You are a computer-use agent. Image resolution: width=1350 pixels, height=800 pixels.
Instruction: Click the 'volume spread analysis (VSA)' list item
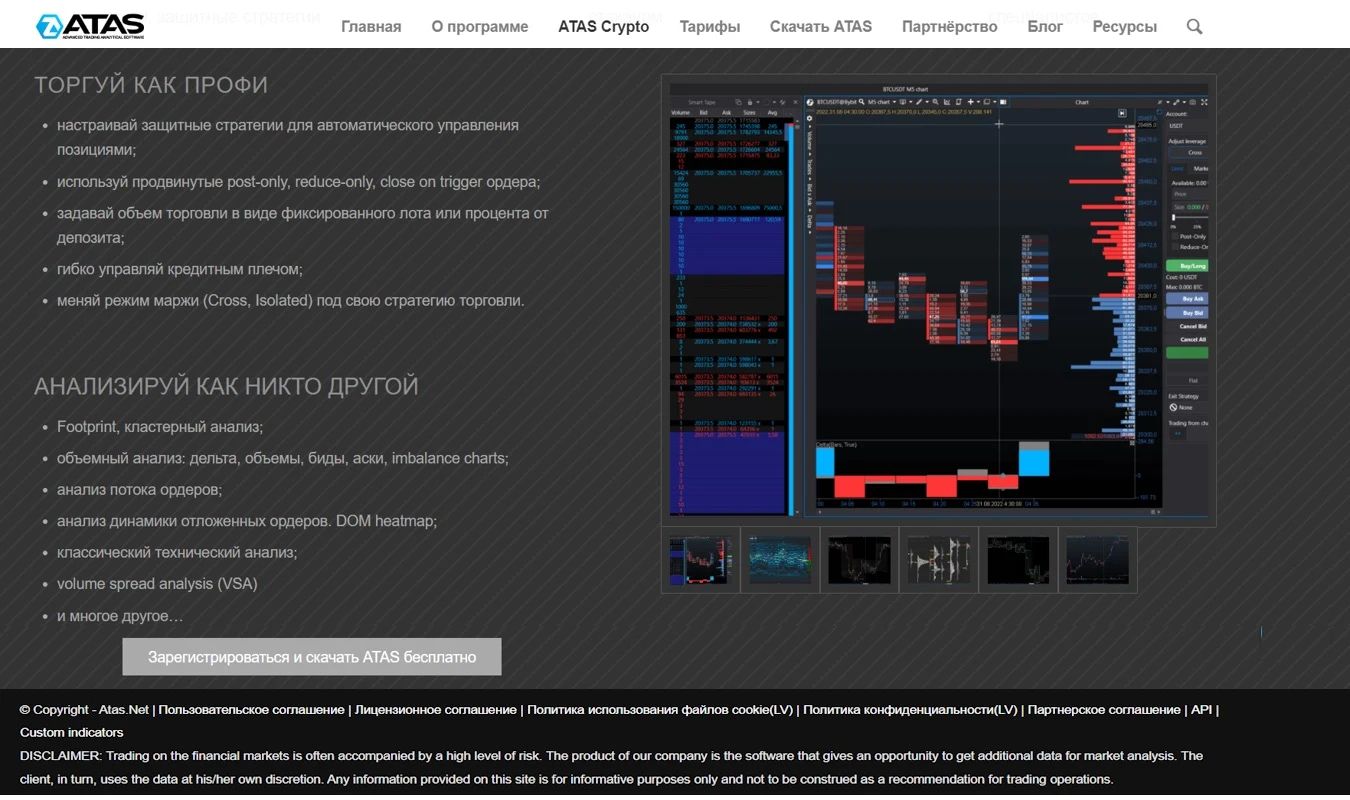157,584
